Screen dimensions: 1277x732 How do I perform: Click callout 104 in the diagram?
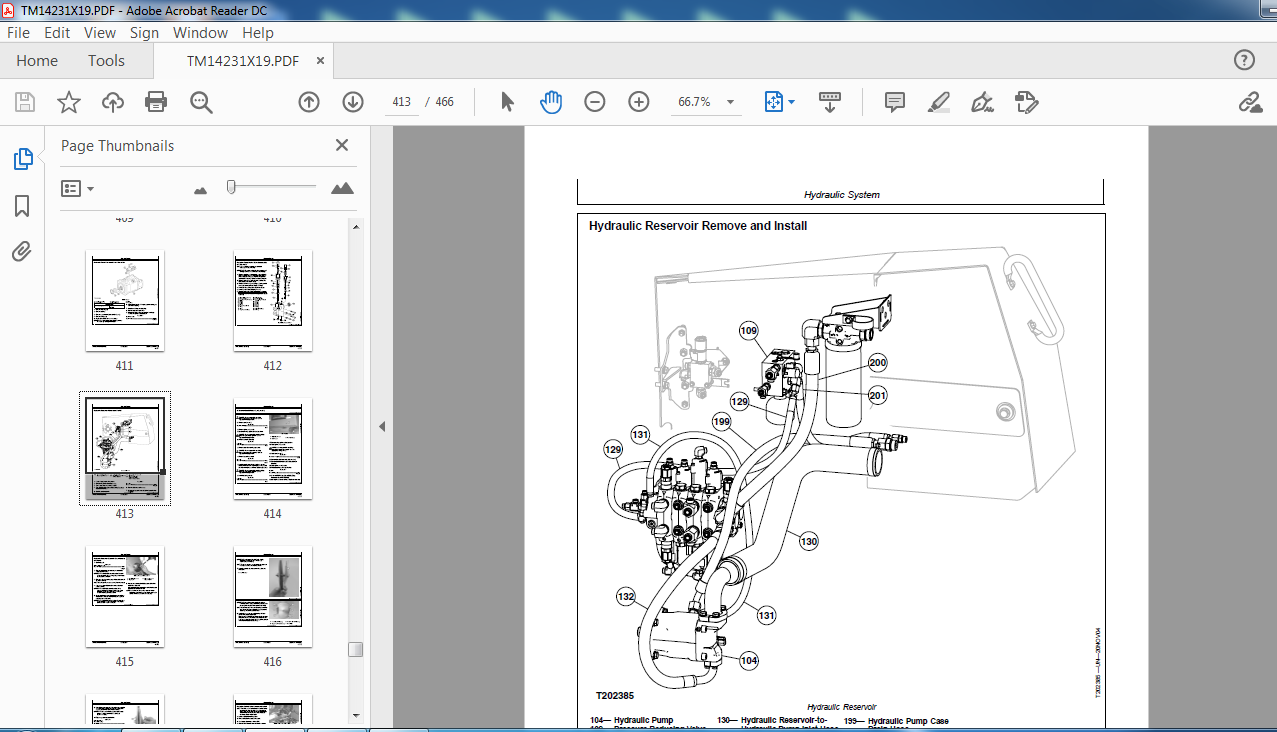(749, 660)
